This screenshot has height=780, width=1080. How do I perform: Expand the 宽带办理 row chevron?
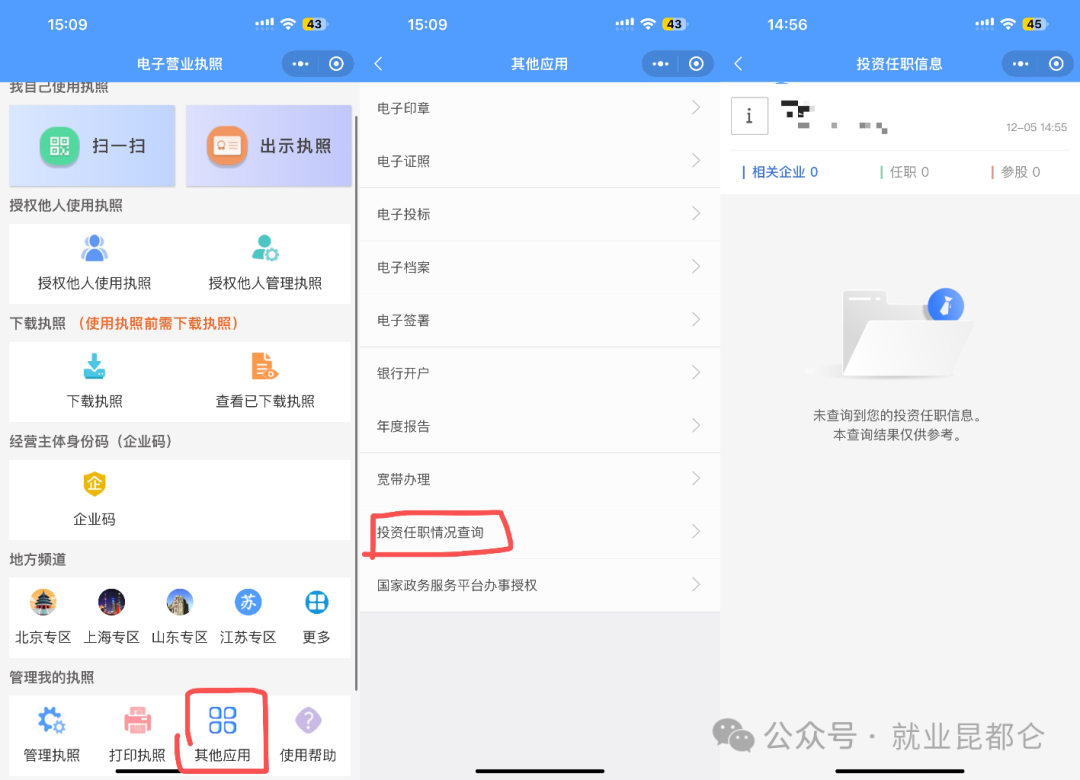[696, 479]
